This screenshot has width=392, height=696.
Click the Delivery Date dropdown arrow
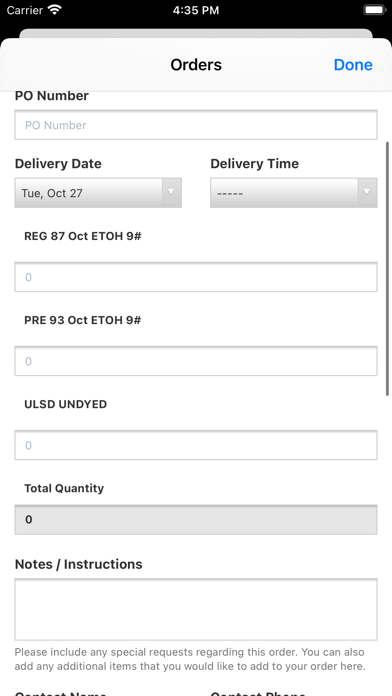pyautogui.click(x=171, y=192)
